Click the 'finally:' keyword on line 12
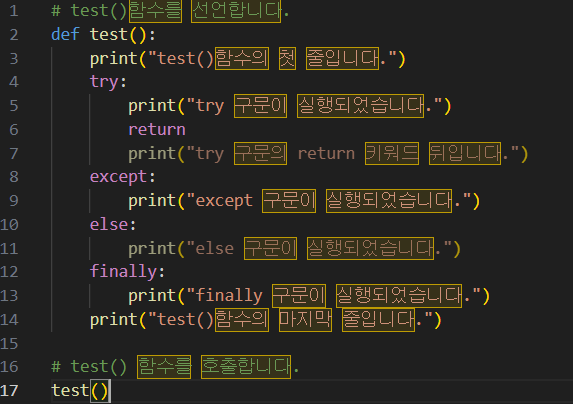573x404 pixels. point(128,271)
